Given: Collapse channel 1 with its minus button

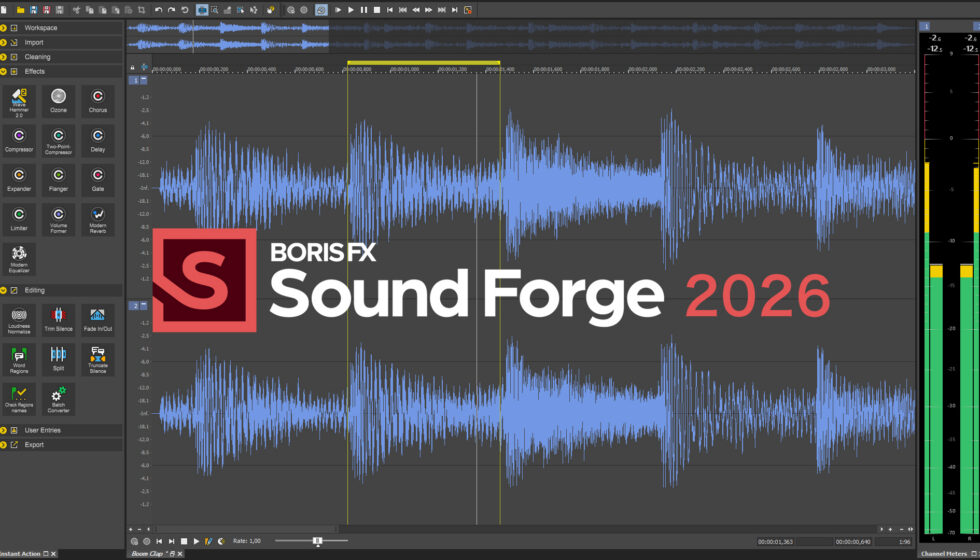Looking at the screenshot, I should [144, 80].
